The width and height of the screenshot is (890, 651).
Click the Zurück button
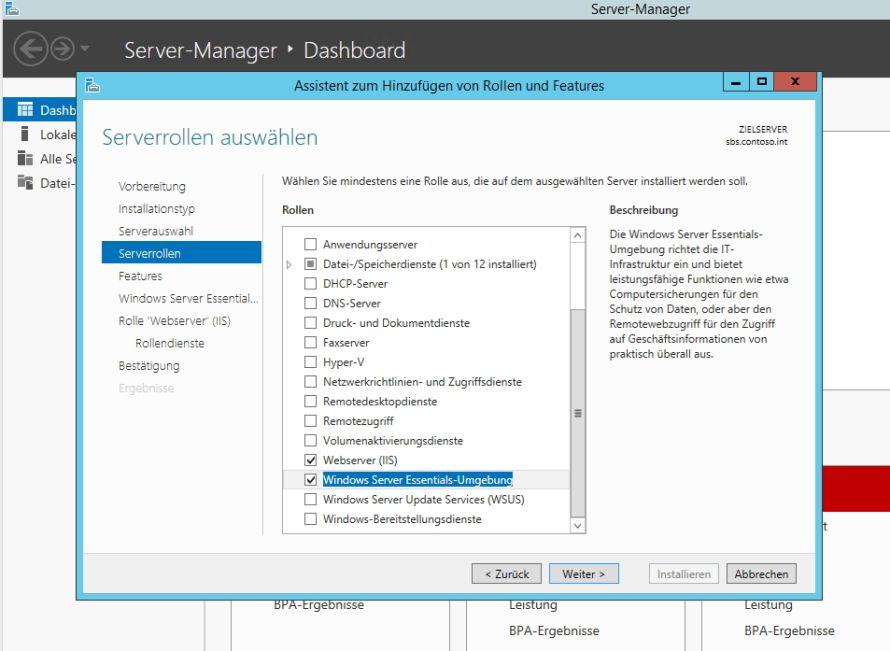[x=506, y=574]
